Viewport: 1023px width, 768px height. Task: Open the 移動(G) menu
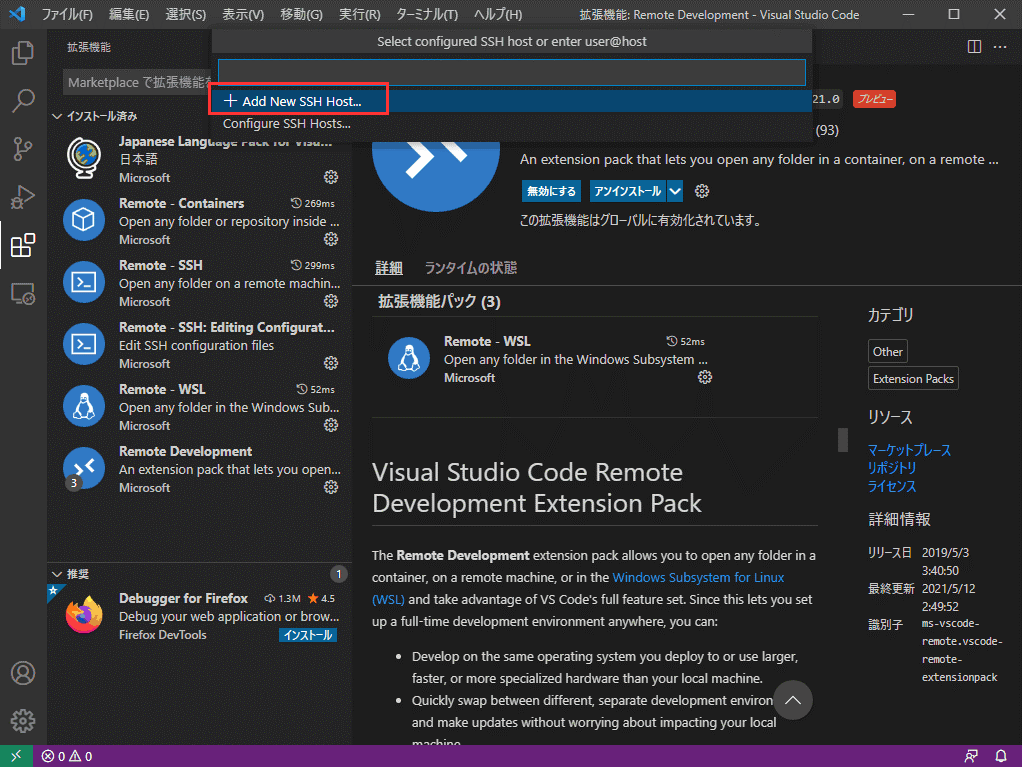(x=301, y=14)
